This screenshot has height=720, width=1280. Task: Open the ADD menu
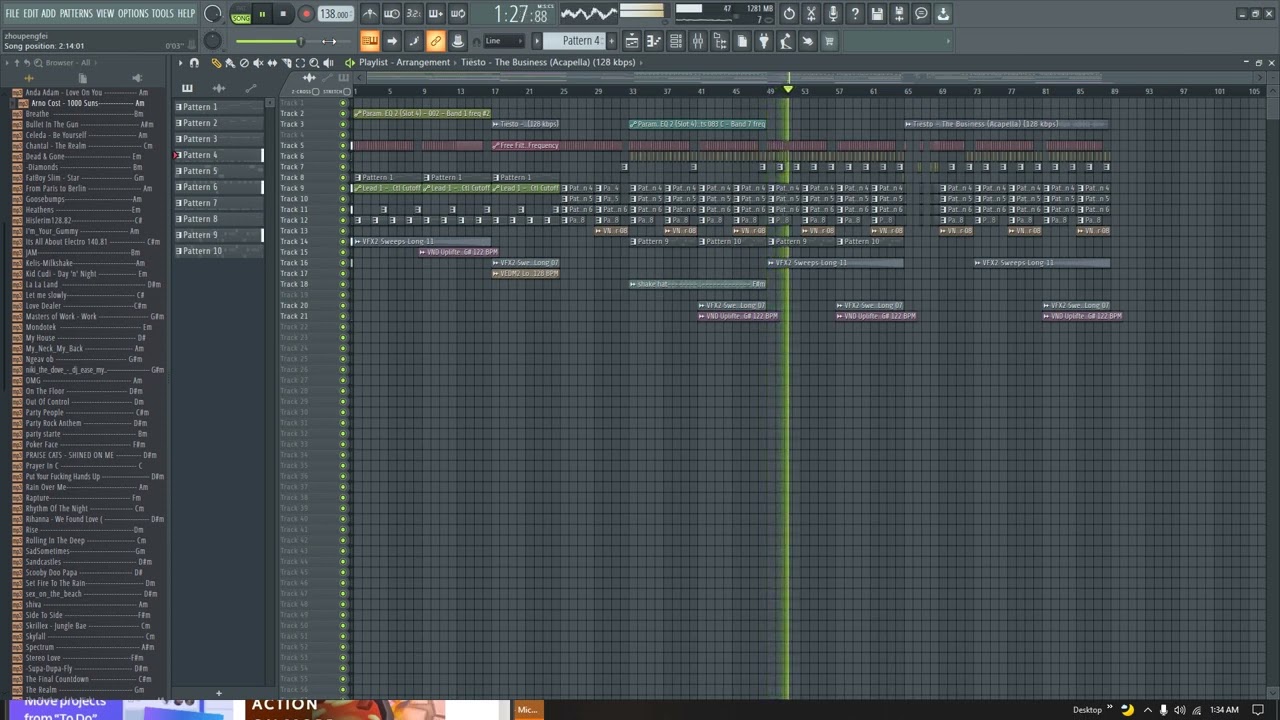[48, 14]
